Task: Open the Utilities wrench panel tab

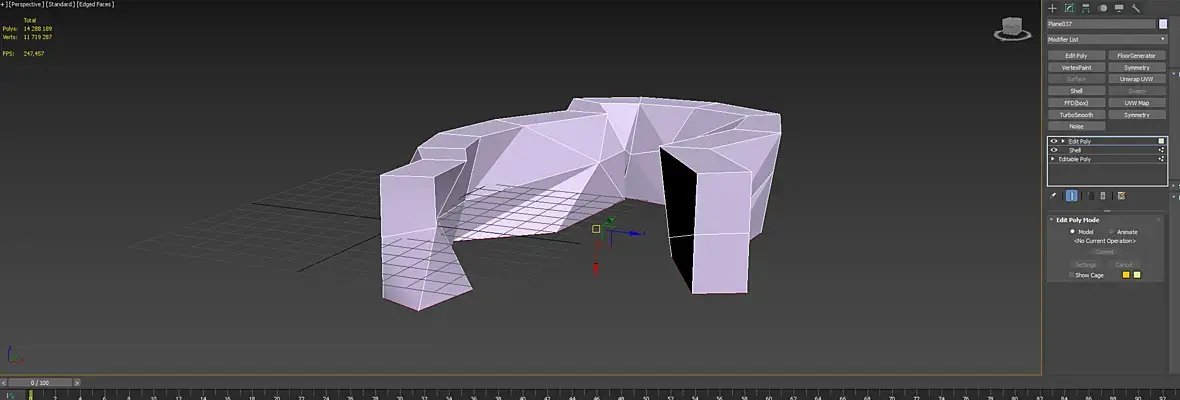Action: tap(1136, 8)
